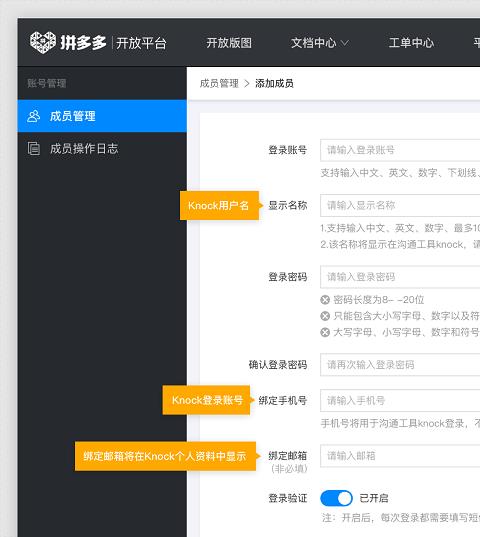Click the member management person icon
Image resolution: width=480 pixels, height=537 pixels.
pos(34,116)
